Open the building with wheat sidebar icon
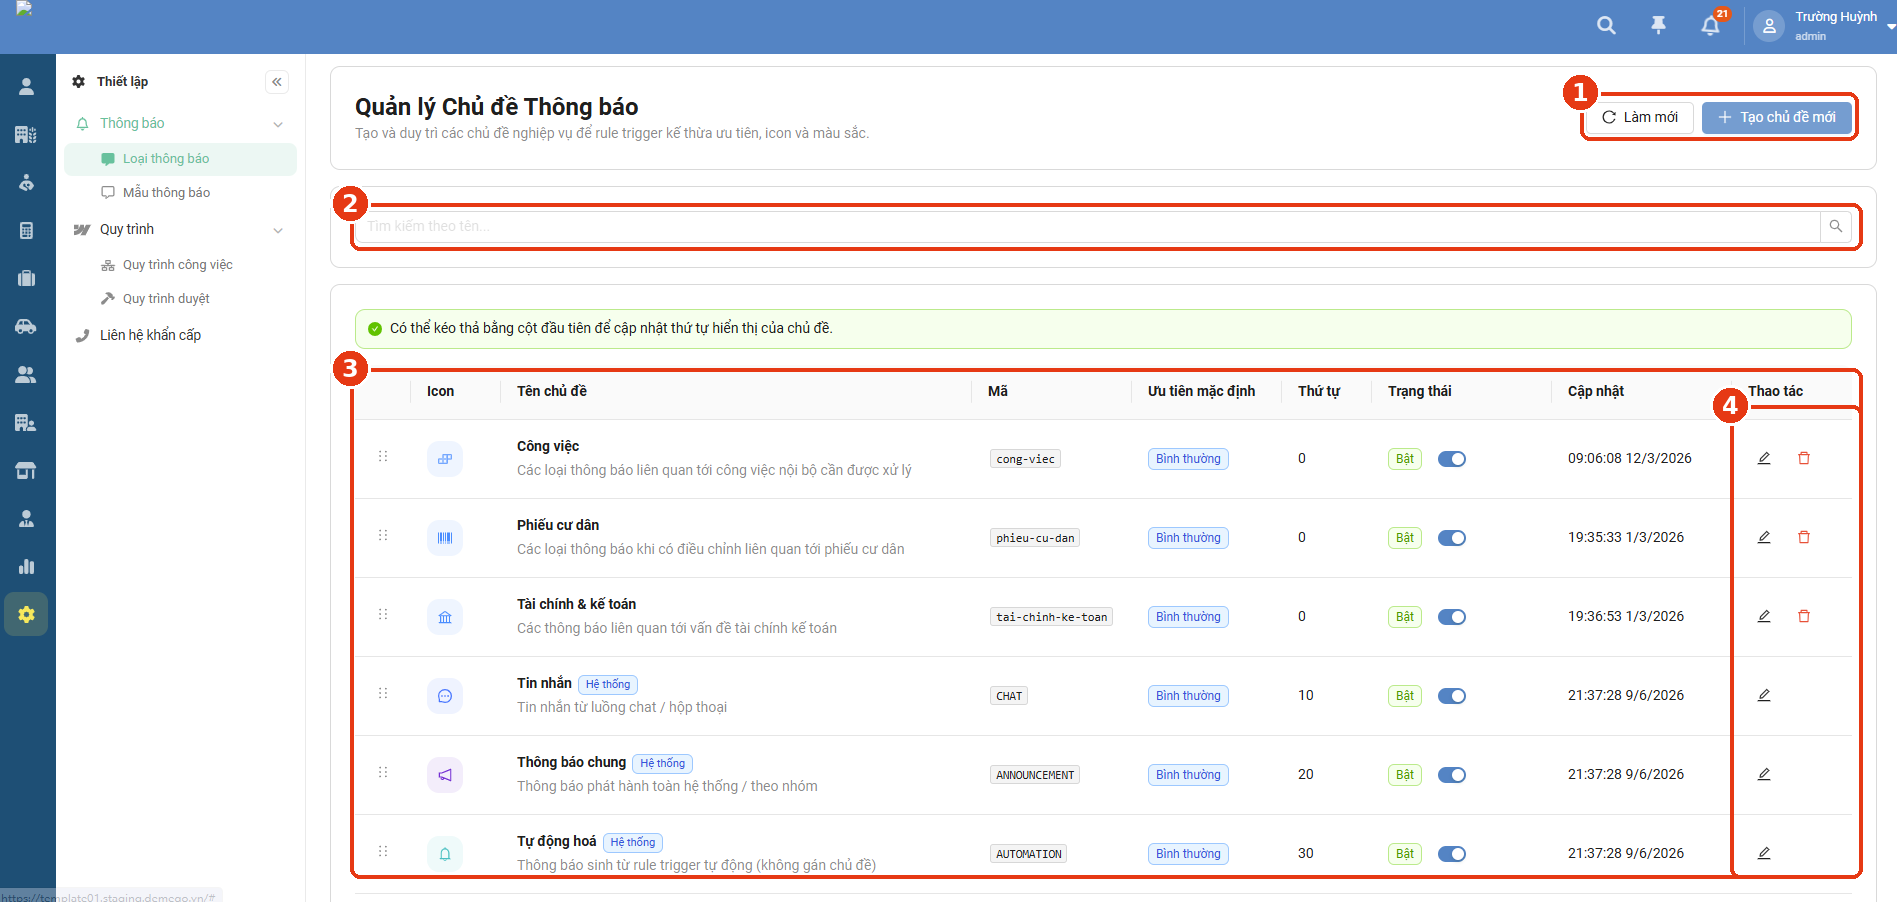 (26, 134)
